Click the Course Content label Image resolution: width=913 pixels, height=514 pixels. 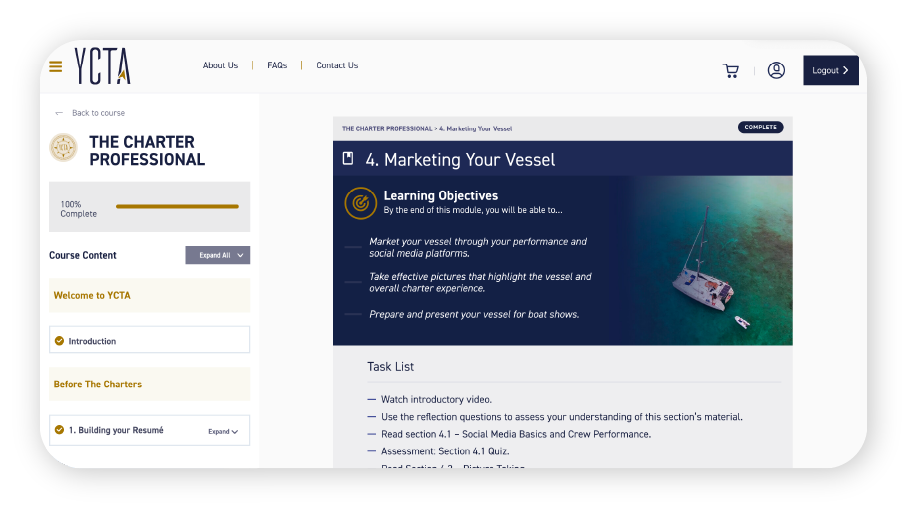(x=83, y=255)
